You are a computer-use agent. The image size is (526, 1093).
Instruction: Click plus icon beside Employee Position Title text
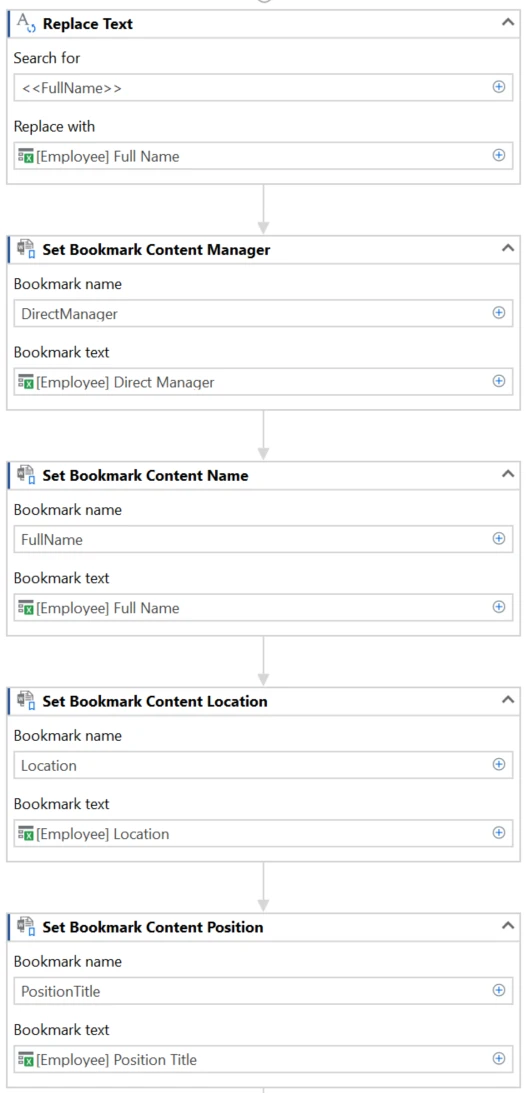tap(499, 1059)
